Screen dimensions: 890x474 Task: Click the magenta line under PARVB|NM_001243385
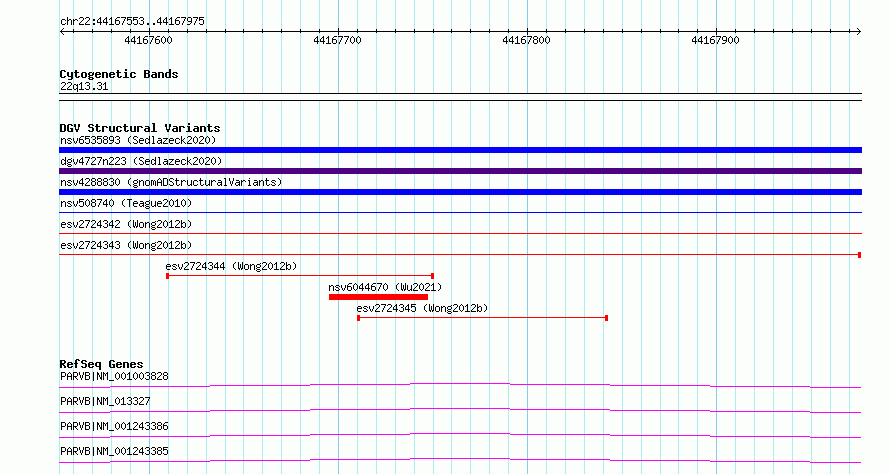click(460, 460)
